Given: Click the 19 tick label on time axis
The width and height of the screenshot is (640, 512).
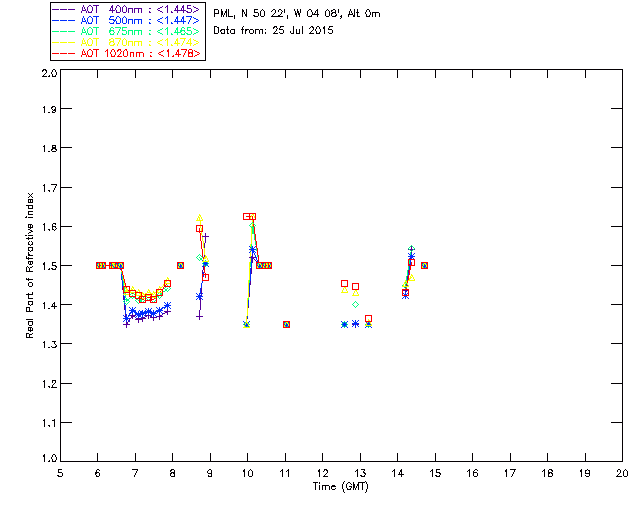Looking at the screenshot, I should click(585, 473).
